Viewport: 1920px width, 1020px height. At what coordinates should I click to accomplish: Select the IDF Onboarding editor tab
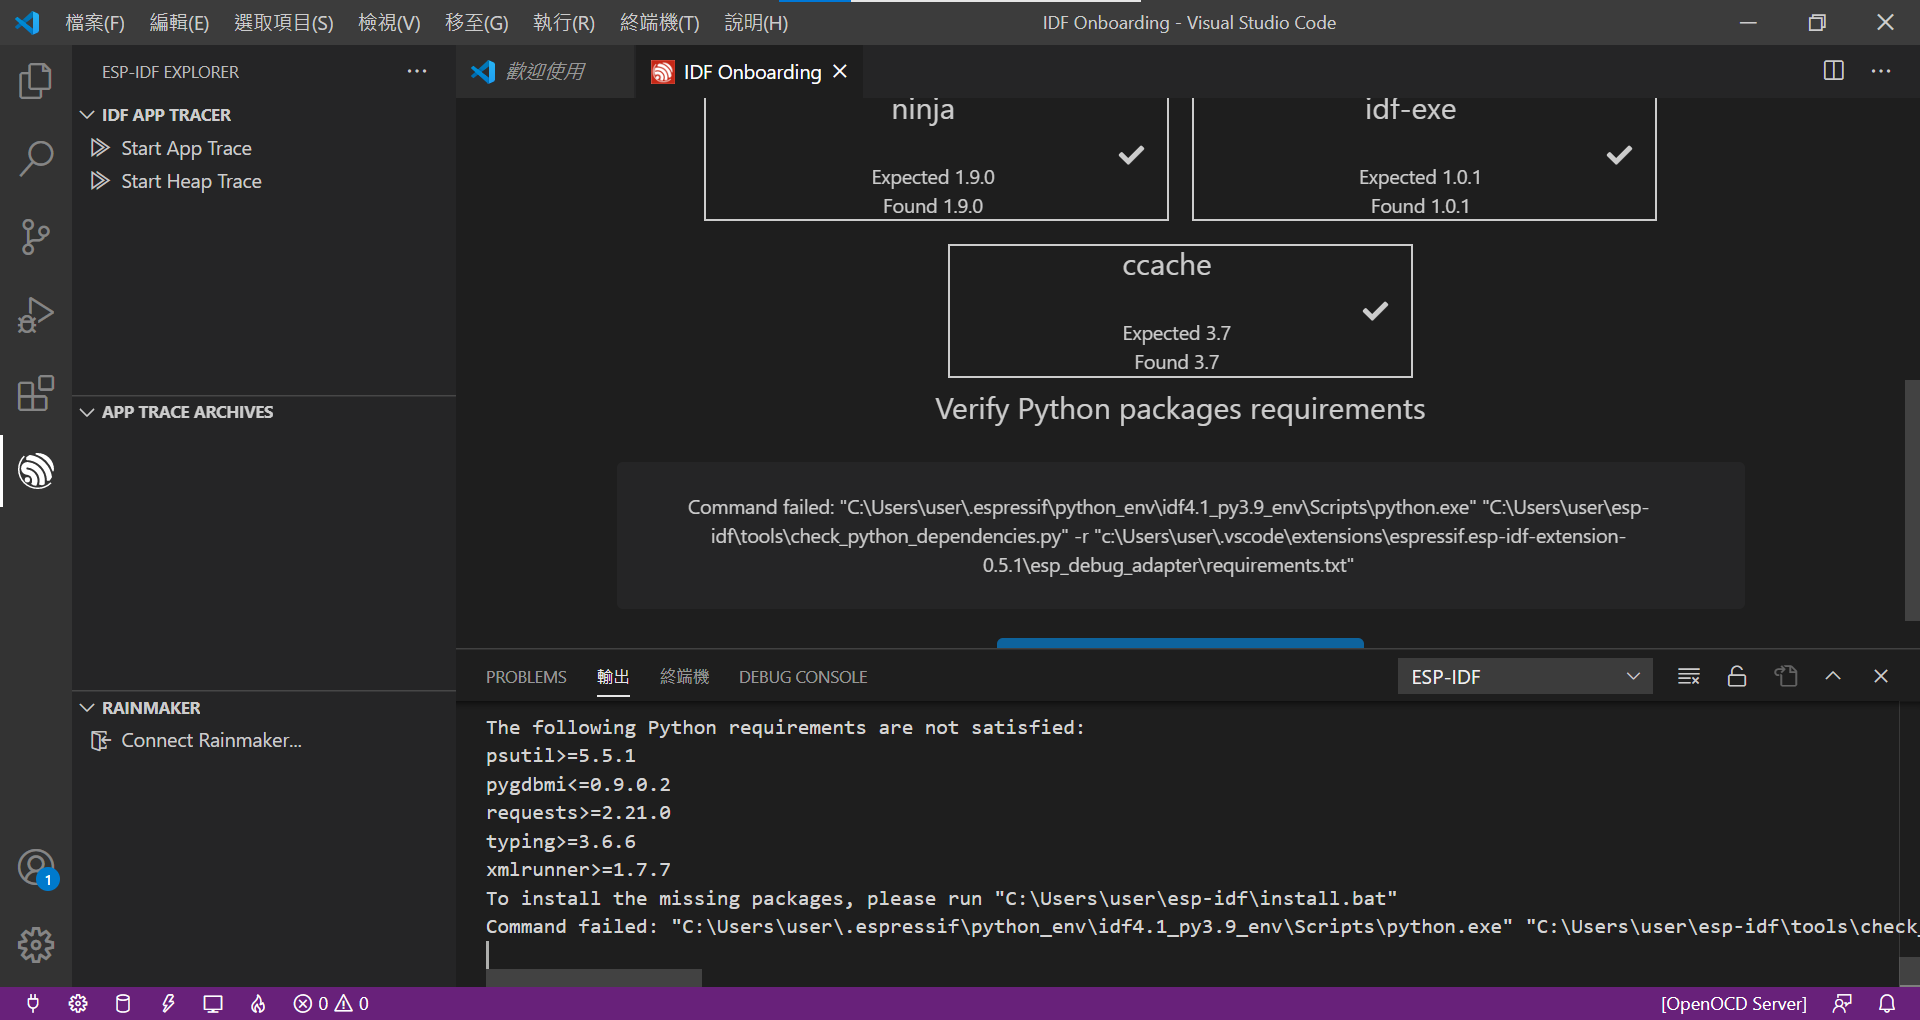(751, 71)
